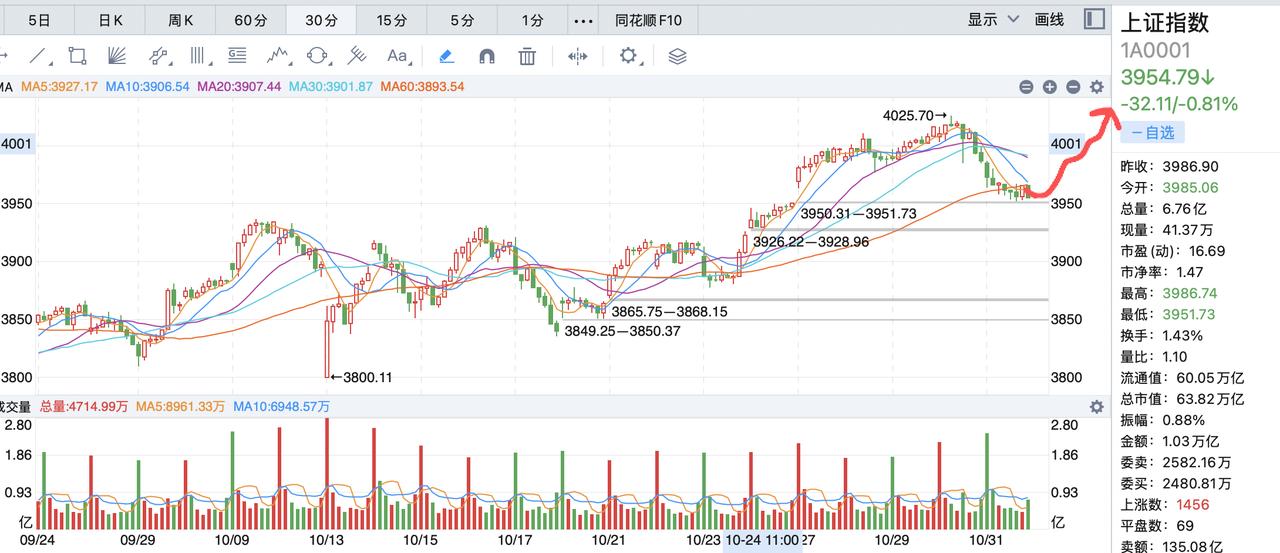Viewport: 1280px width, 553px height.
Task: Click the MA20:3907.44 indicator label
Action: coord(239,87)
